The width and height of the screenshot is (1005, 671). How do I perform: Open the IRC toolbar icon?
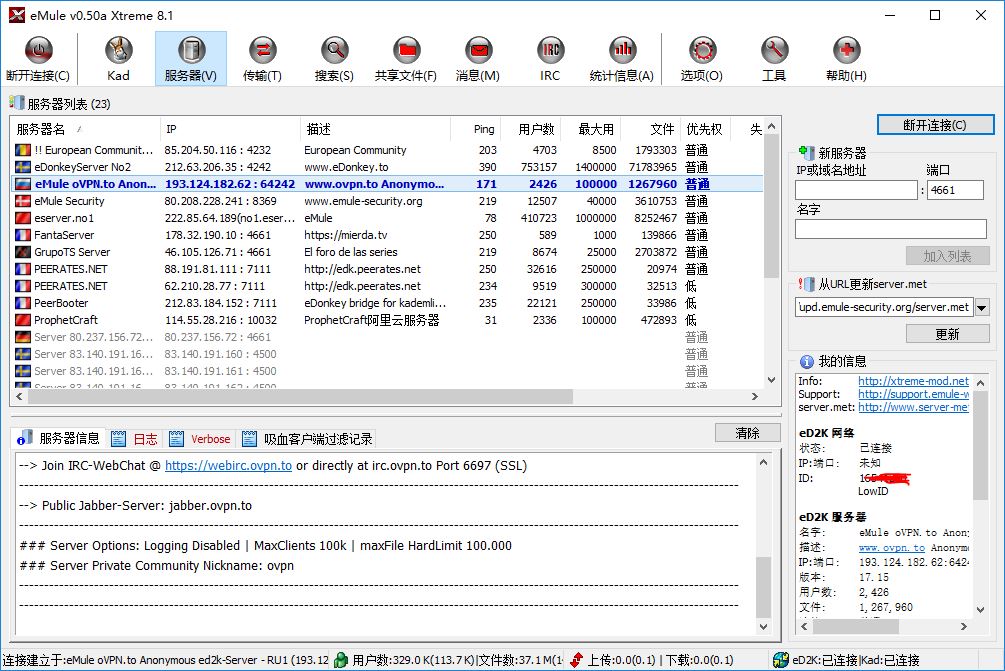click(x=550, y=59)
